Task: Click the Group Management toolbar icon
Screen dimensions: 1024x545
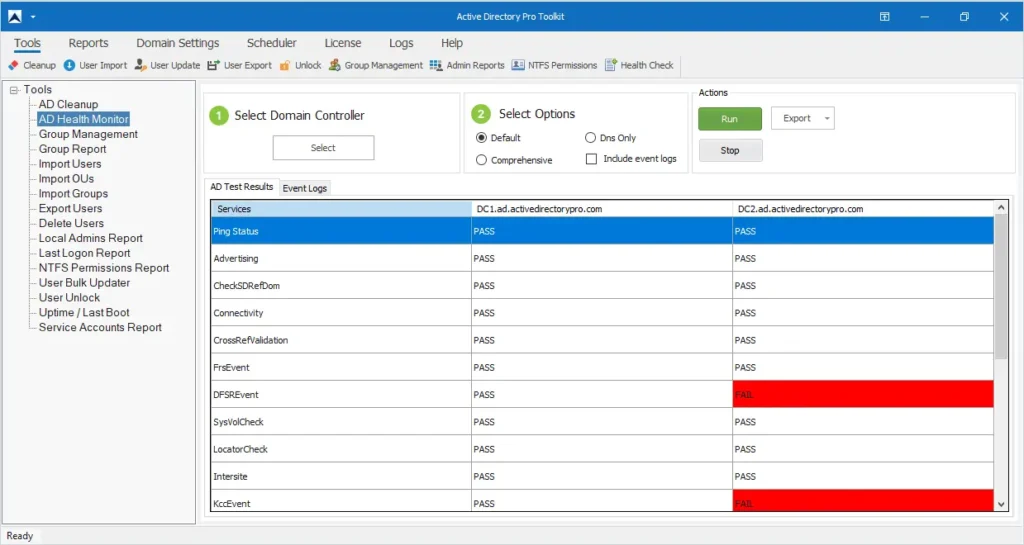Action: (x=334, y=65)
